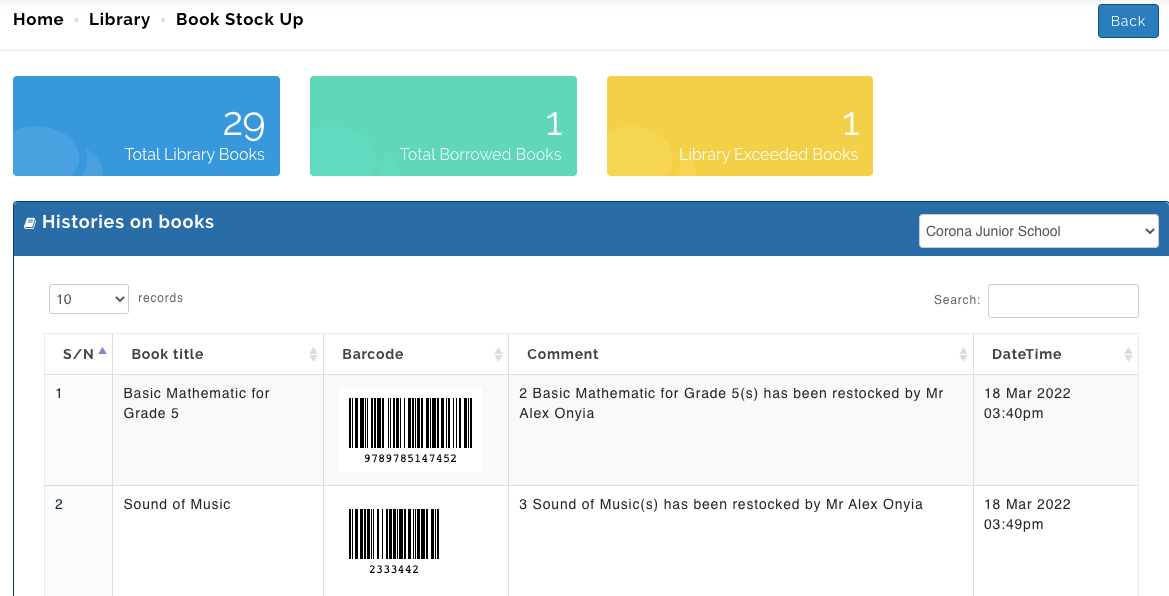Sort by the Book title column
This screenshot has height=596, width=1169.
[218, 354]
